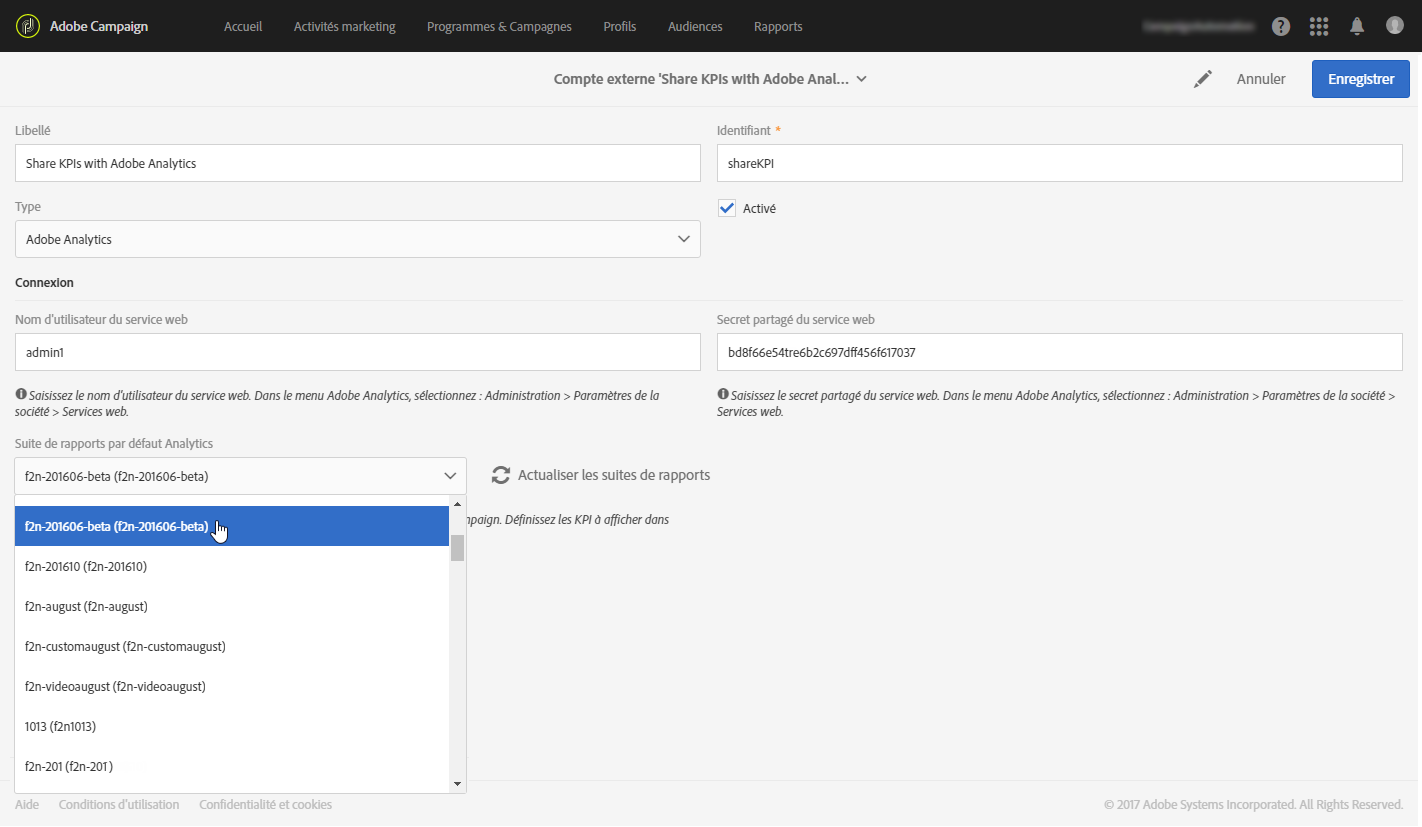The height and width of the screenshot is (827, 1422).
Task: Click info icon beside user name hint
Action: 21,395
